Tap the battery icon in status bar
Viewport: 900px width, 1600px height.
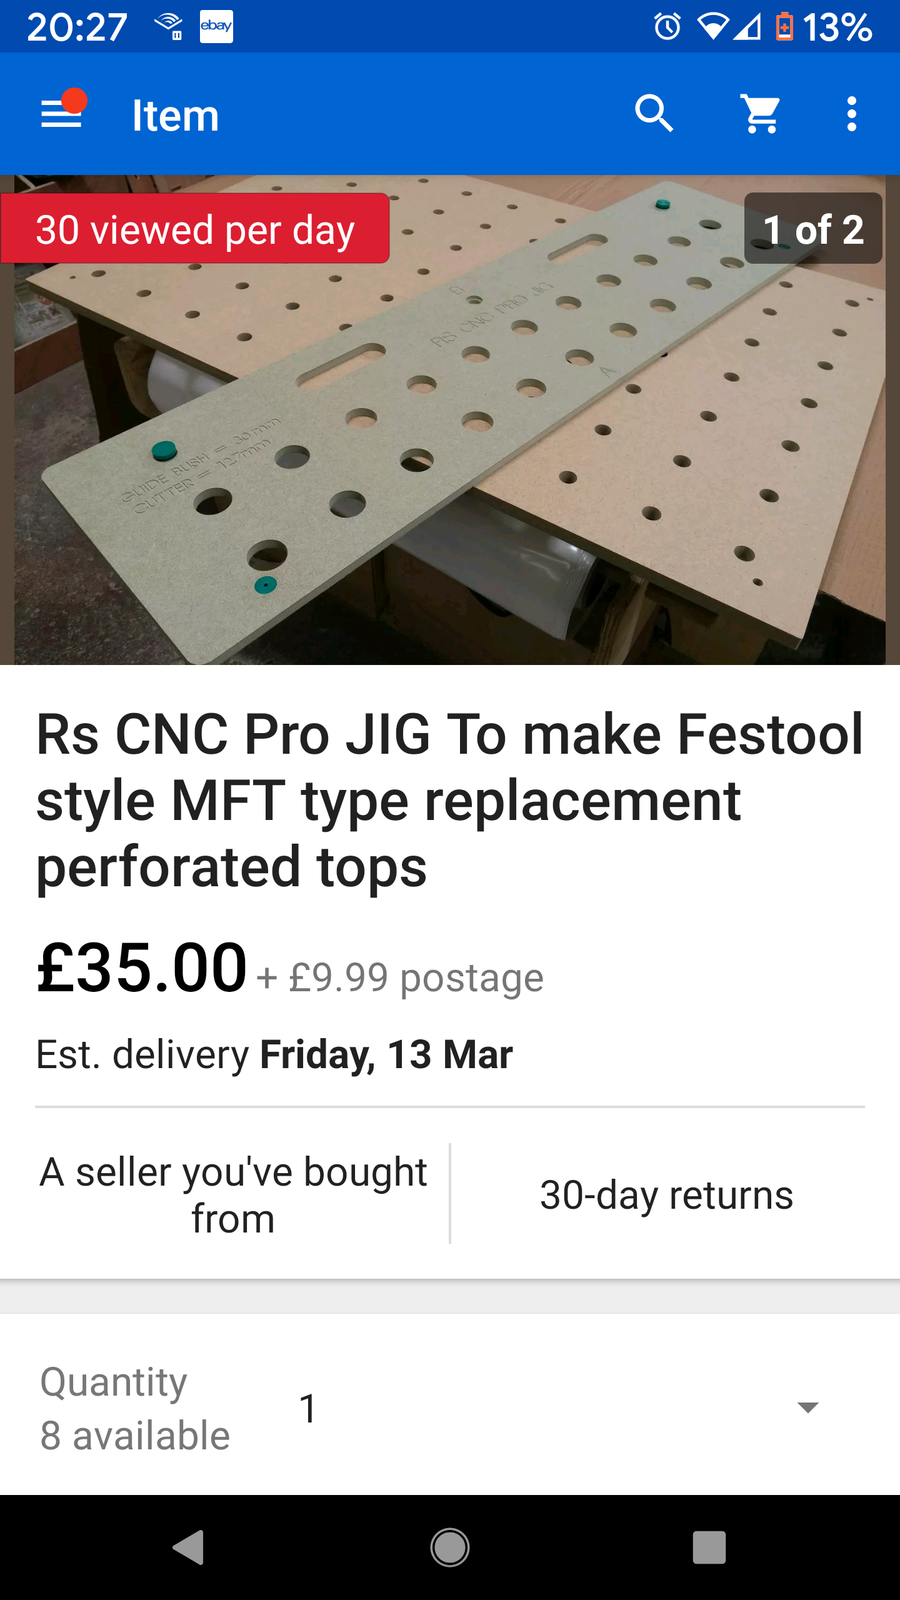[x=785, y=27]
